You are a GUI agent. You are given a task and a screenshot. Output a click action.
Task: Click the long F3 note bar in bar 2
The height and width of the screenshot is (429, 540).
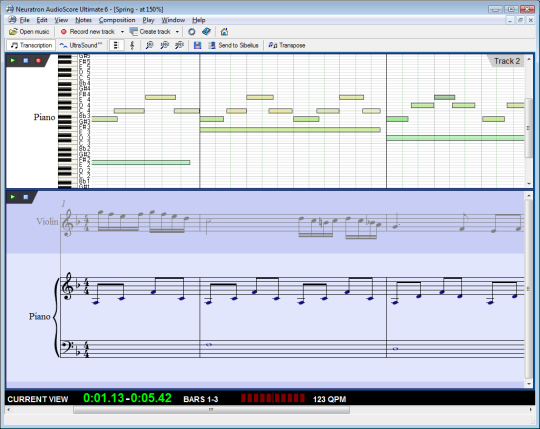[x=290, y=130]
